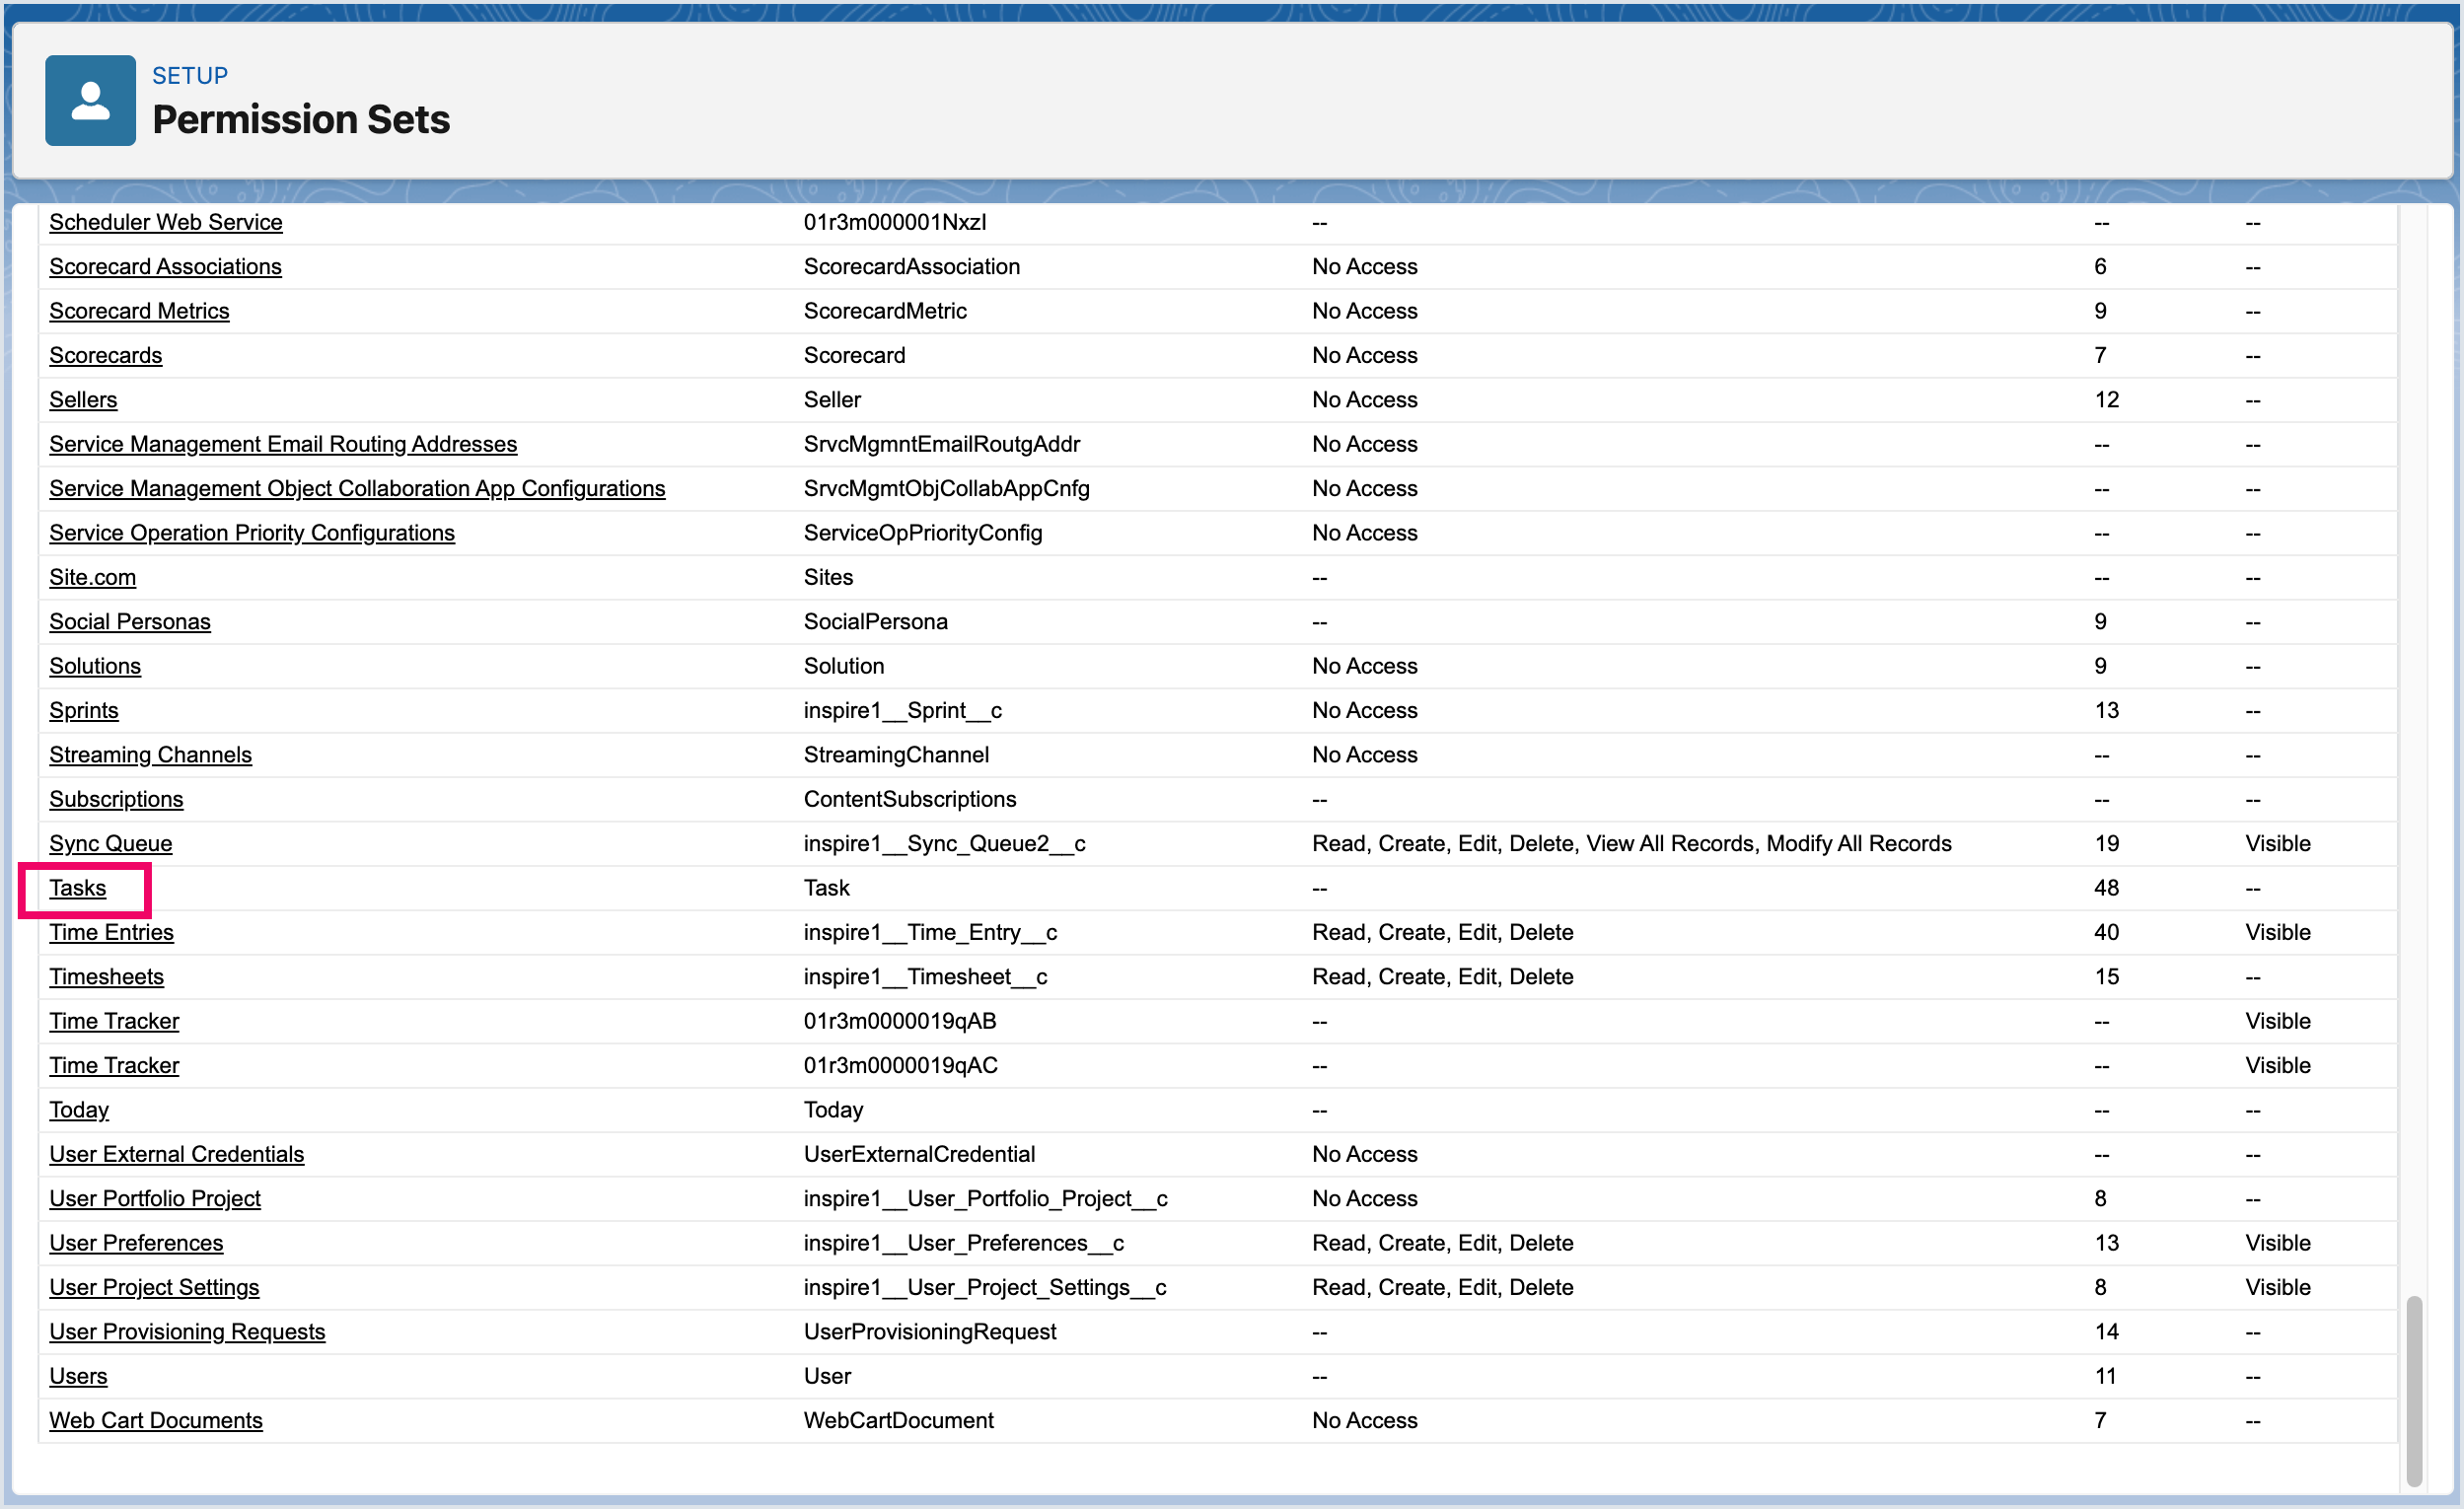Screen dimensions: 2464x1509
Task: Open Streaming Channels link
Action: (151, 754)
